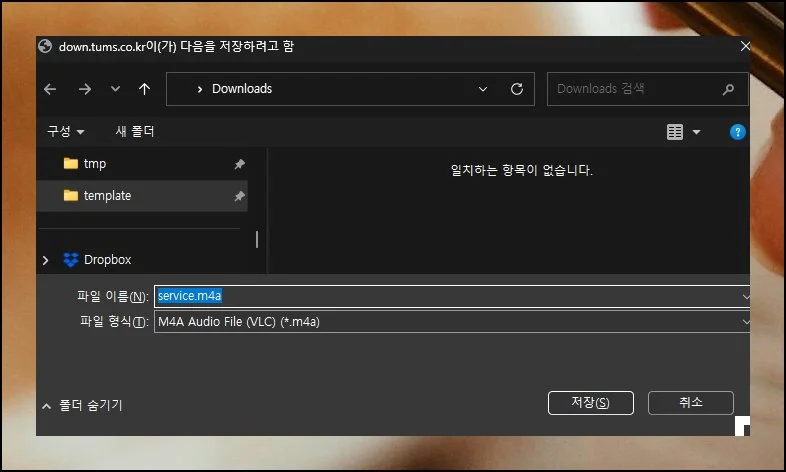Click the service.m4a filename field
786x472 pixels.
coord(450,296)
